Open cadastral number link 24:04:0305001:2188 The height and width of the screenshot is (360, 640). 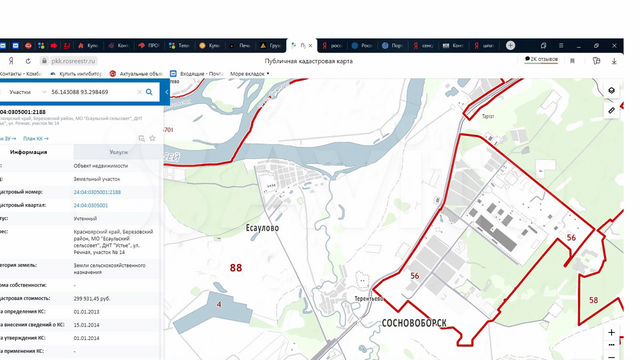coord(97,192)
